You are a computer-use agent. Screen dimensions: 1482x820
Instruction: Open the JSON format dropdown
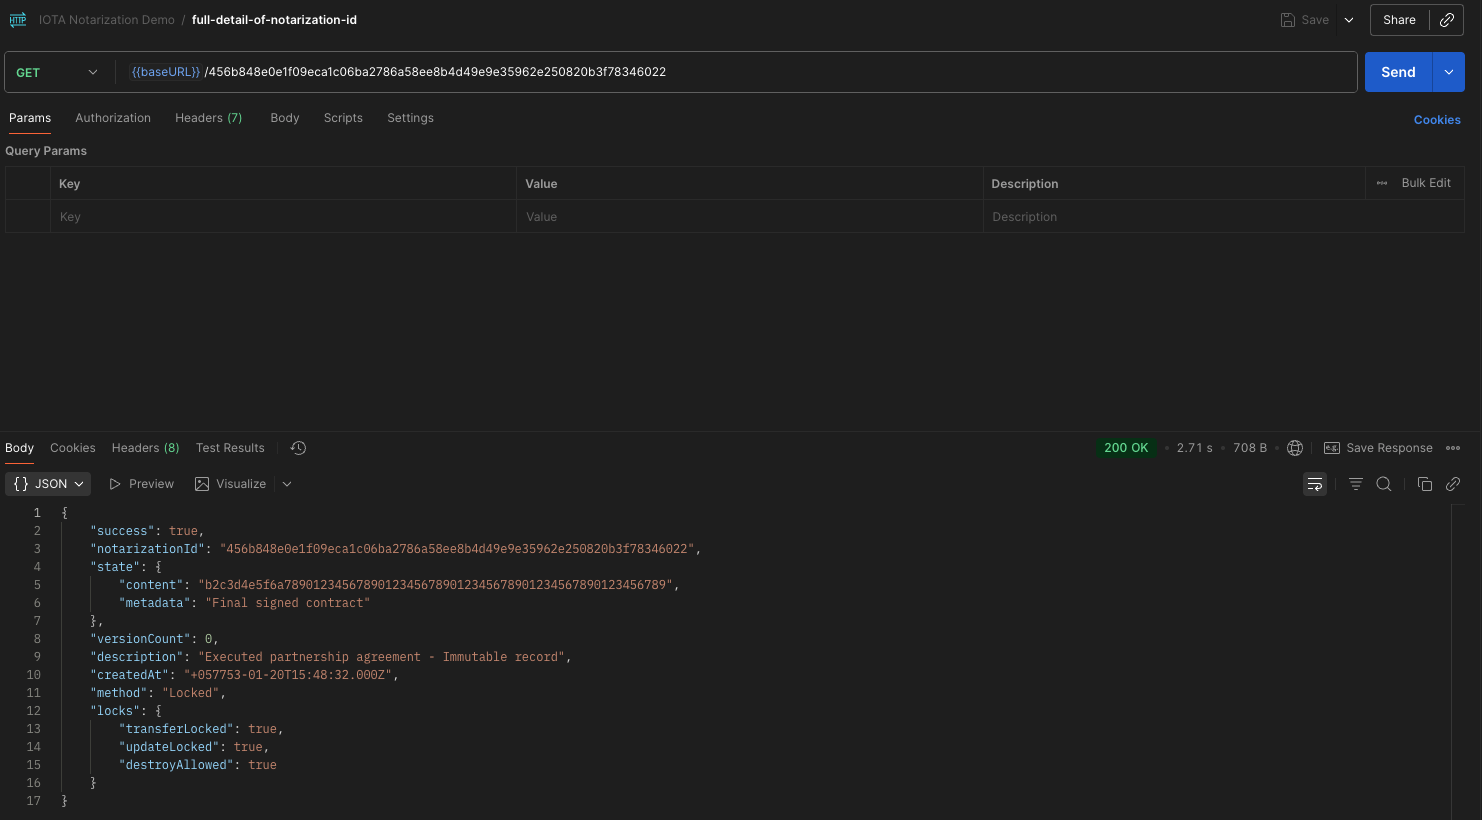tap(48, 484)
